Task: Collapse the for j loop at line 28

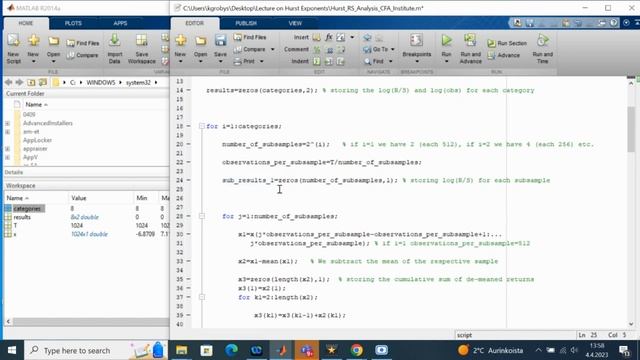Action: click(x=202, y=216)
